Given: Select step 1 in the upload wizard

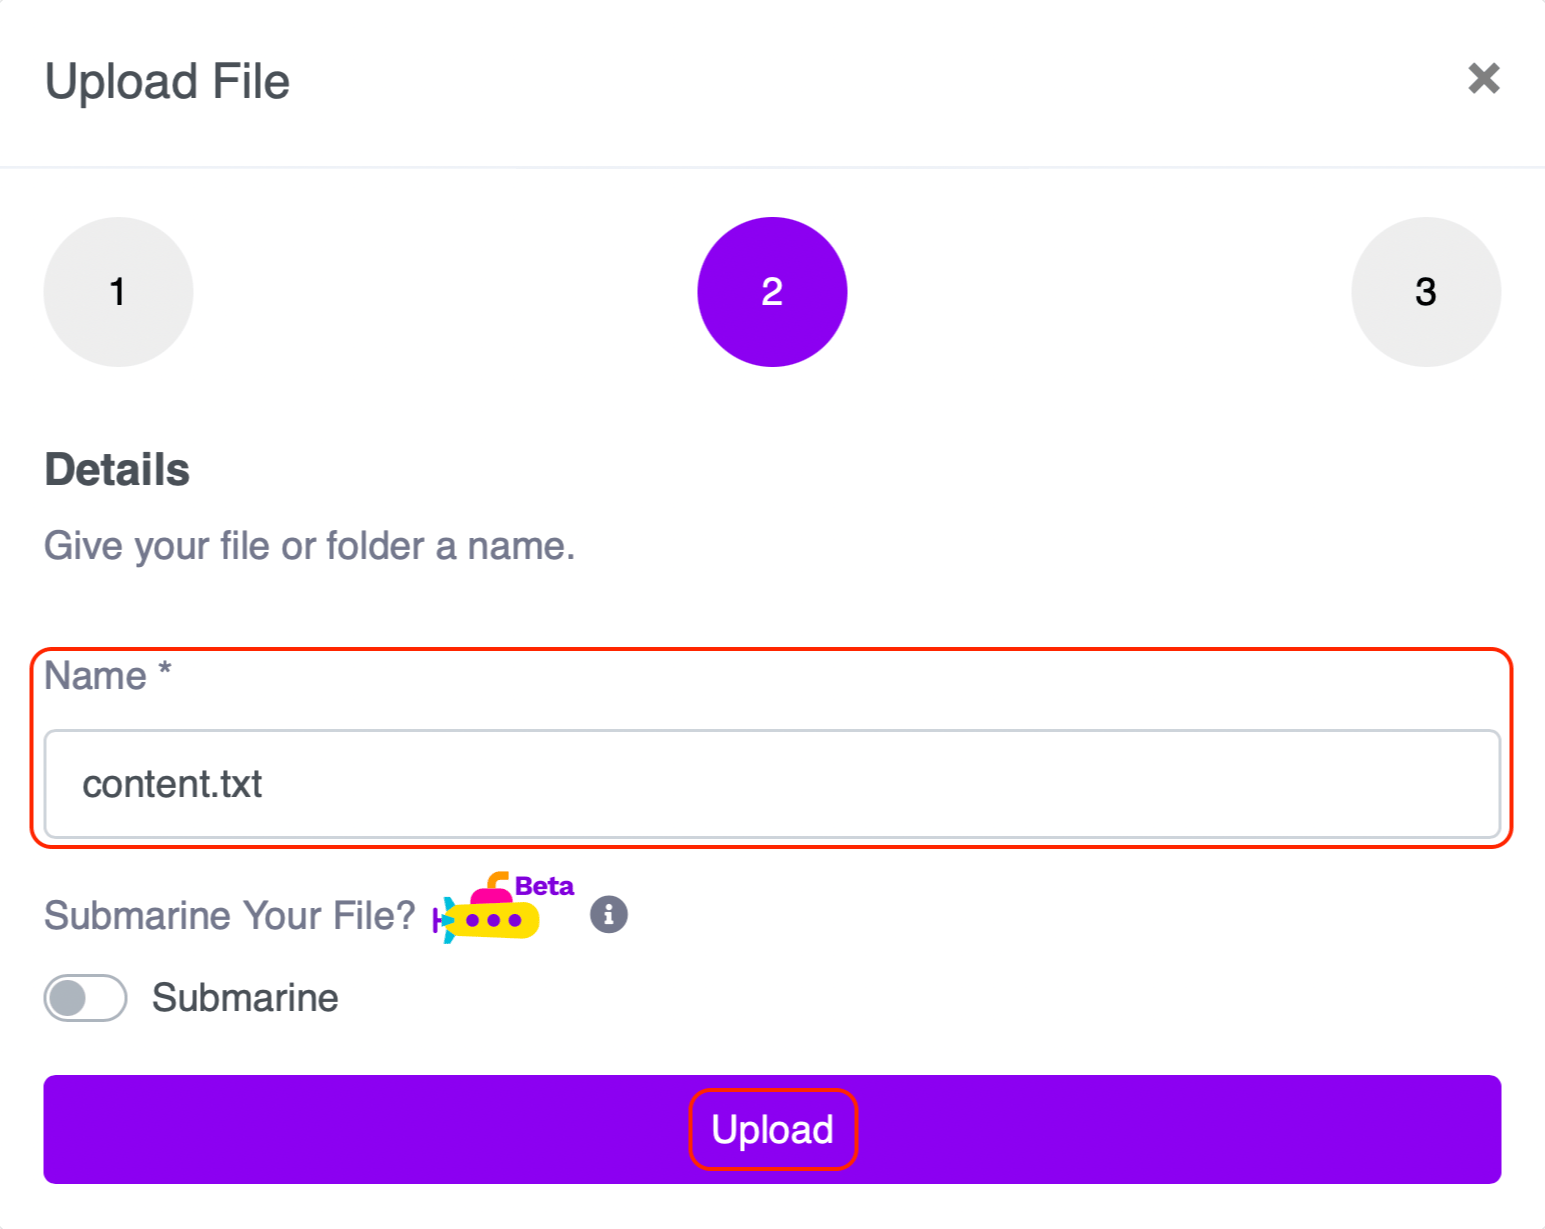Looking at the screenshot, I should [118, 291].
